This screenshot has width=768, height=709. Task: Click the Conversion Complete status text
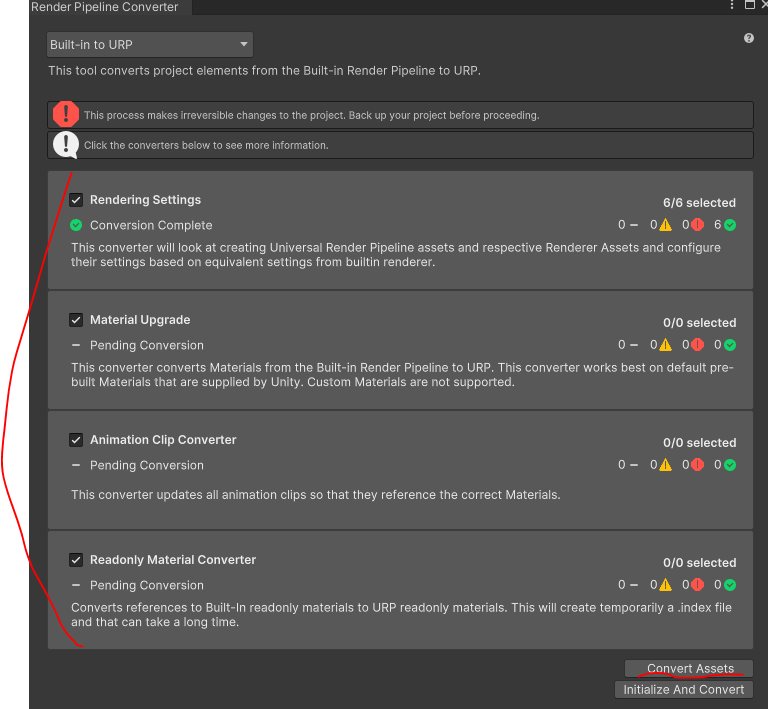(x=151, y=225)
